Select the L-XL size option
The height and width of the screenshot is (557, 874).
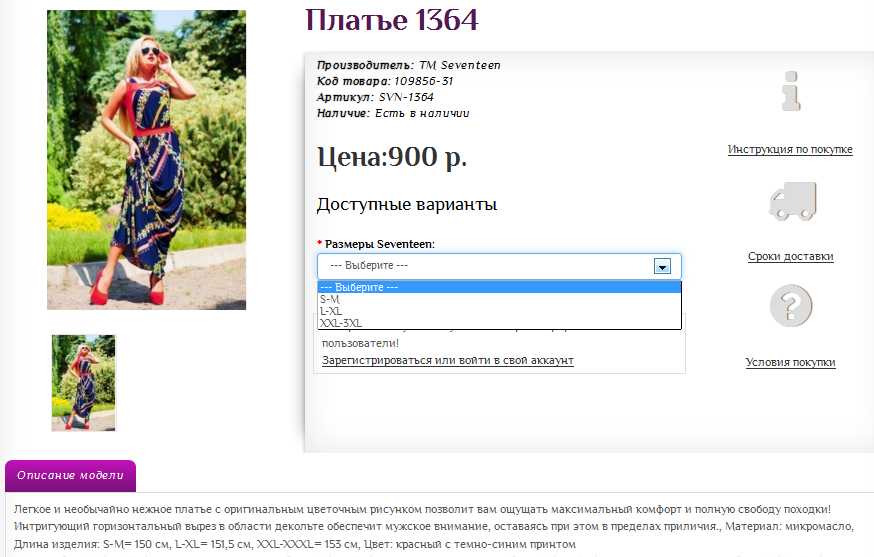[499, 311]
